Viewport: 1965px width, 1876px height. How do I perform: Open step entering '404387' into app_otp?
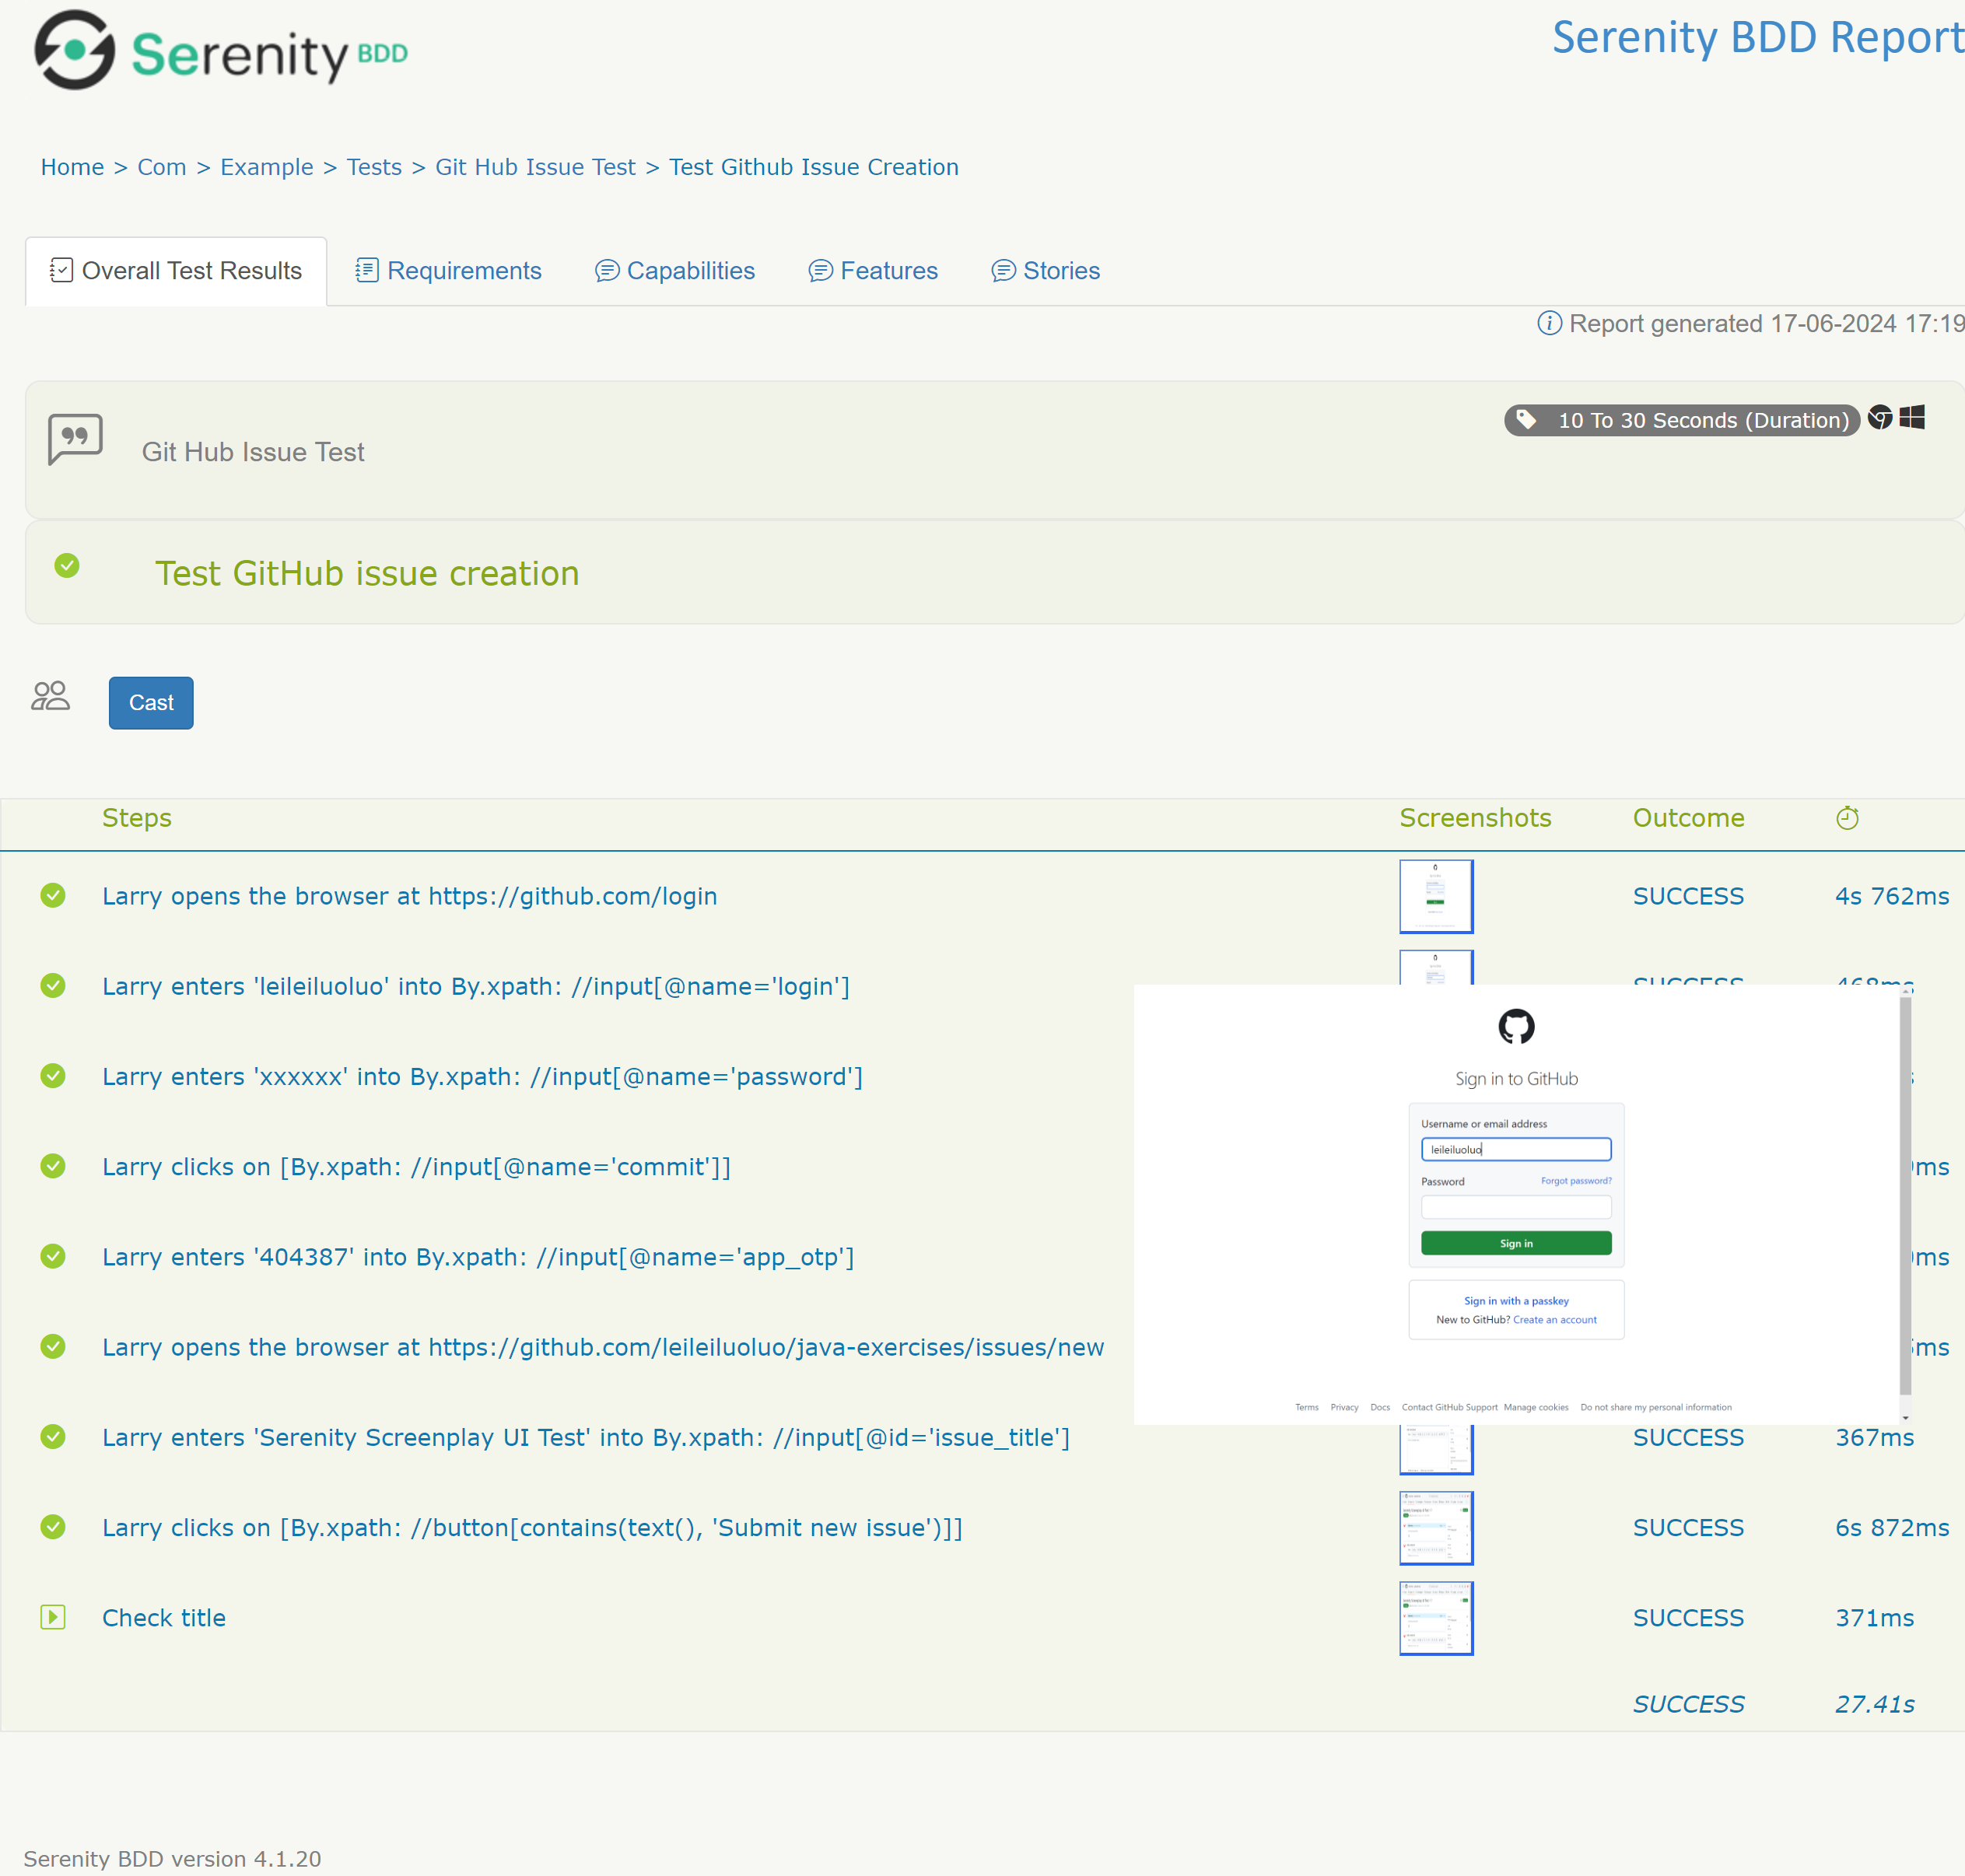click(478, 1257)
